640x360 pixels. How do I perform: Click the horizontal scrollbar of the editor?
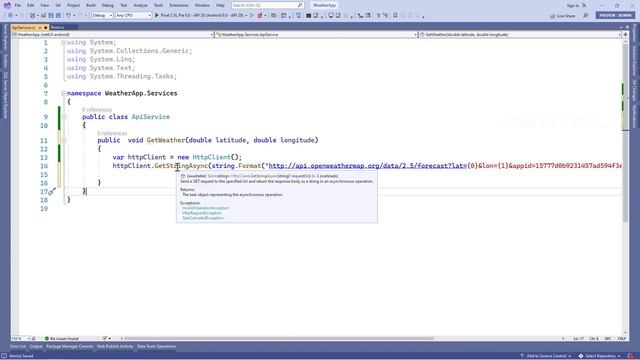(279, 339)
